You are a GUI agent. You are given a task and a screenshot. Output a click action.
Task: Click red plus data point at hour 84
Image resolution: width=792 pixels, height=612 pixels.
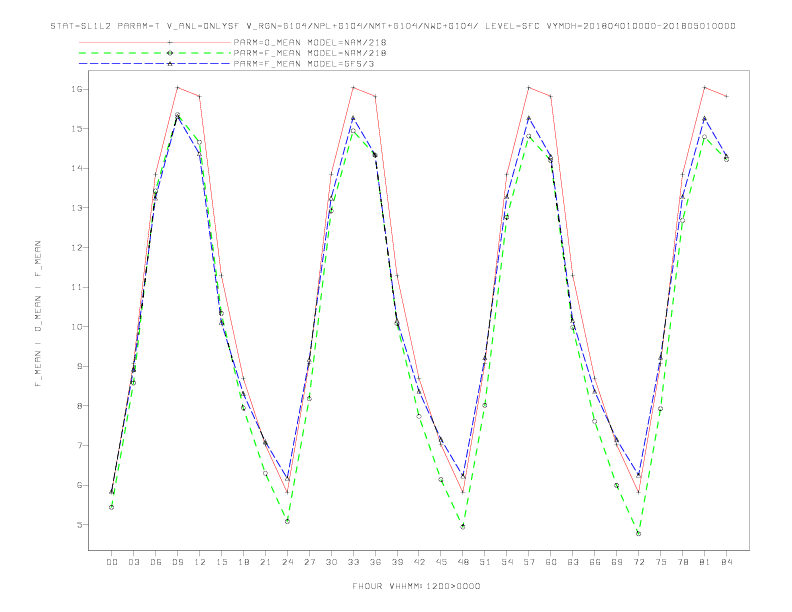[x=726, y=96]
